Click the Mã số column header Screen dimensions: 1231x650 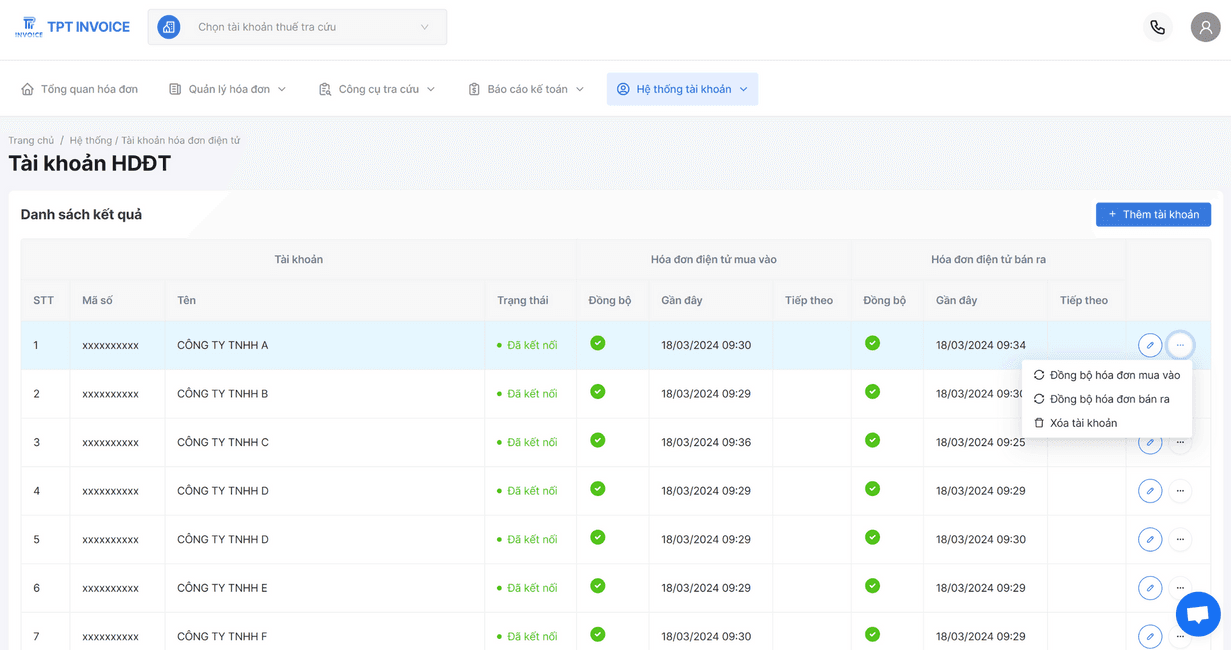click(97, 300)
